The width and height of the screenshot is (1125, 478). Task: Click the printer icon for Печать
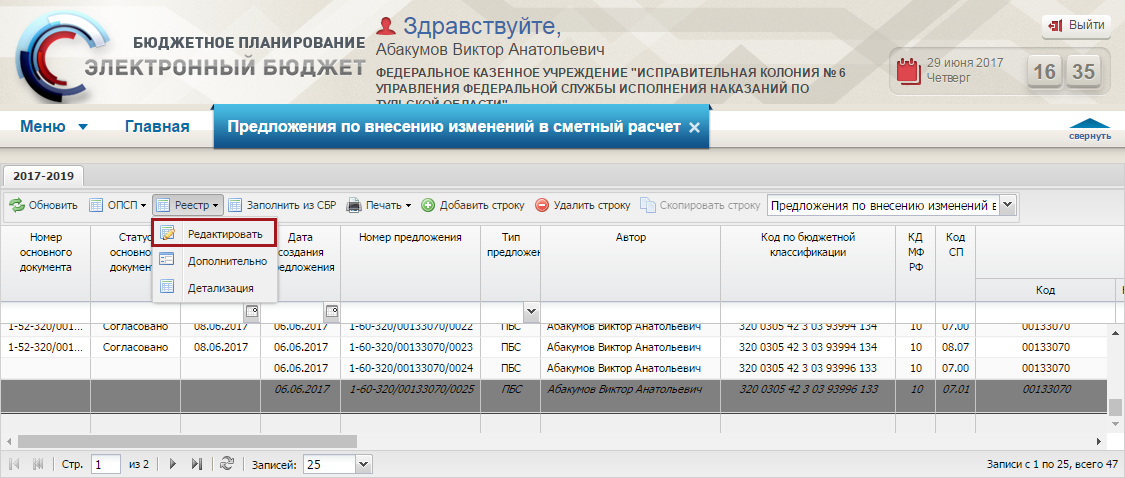click(x=354, y=205)
